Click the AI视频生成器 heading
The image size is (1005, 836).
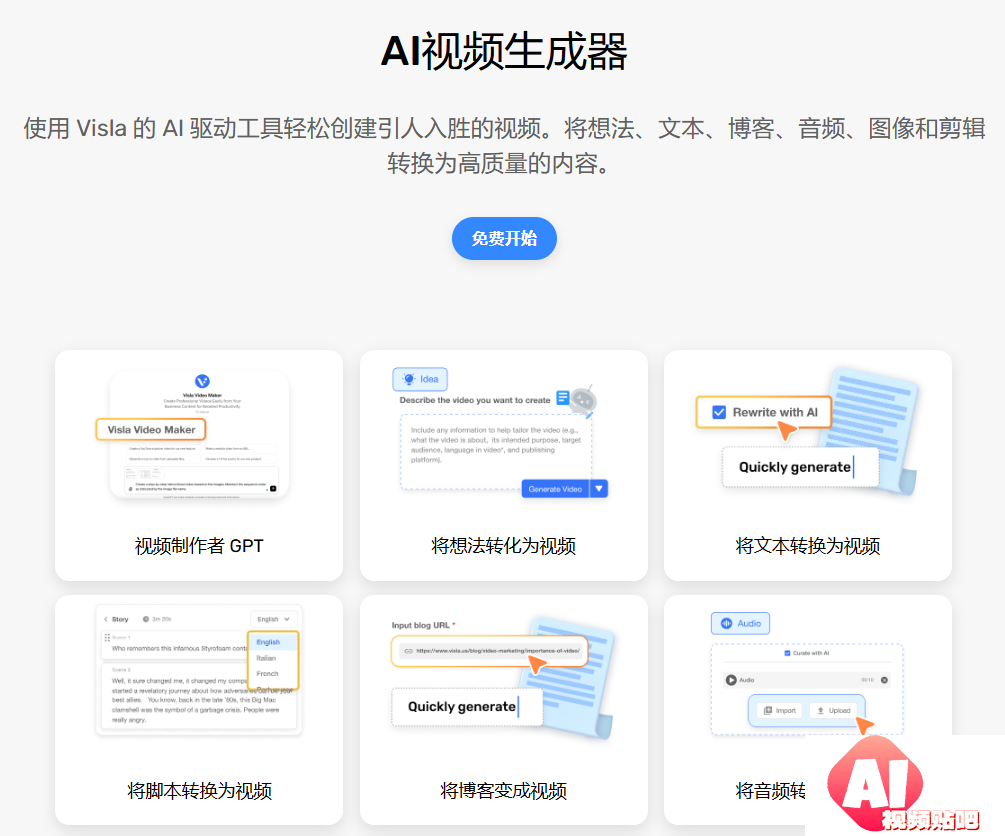(x=504, y=51)
